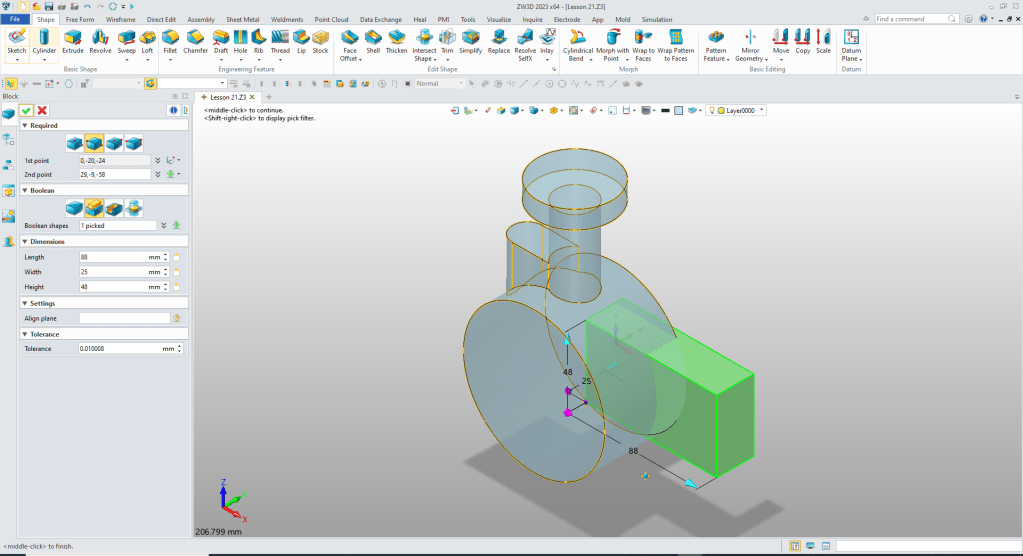Open the Layer0000 layer dropdown
Screen dimensions: 1023x556
coord(762,110)
